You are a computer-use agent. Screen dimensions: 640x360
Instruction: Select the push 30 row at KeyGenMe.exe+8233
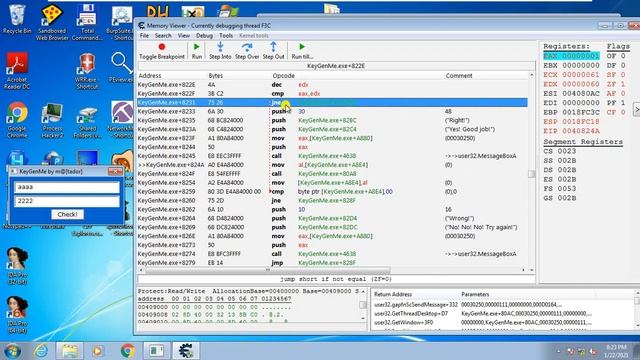point(332,111)
